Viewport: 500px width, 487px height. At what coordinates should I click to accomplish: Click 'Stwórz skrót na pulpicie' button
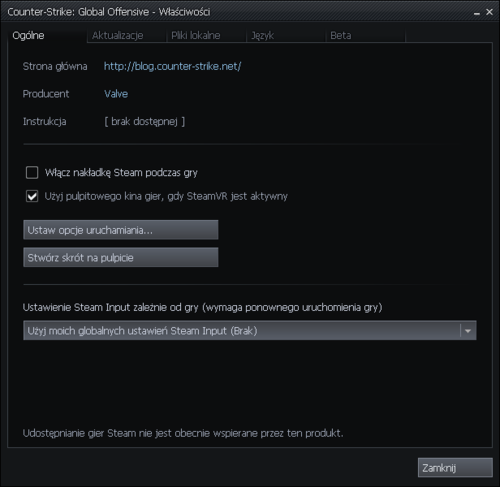(x=121, y=257)
